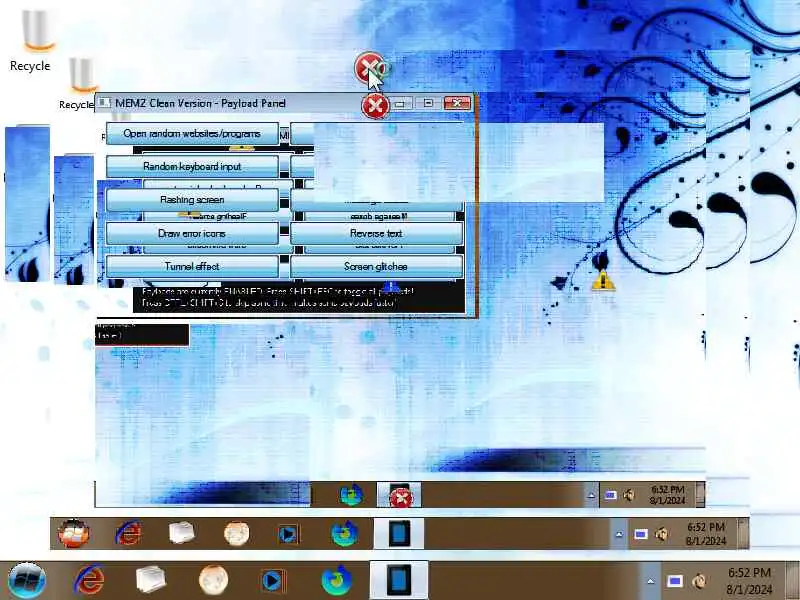Toggle the Reverse text payload
The image size is (800, 600).
coord(377,234)
